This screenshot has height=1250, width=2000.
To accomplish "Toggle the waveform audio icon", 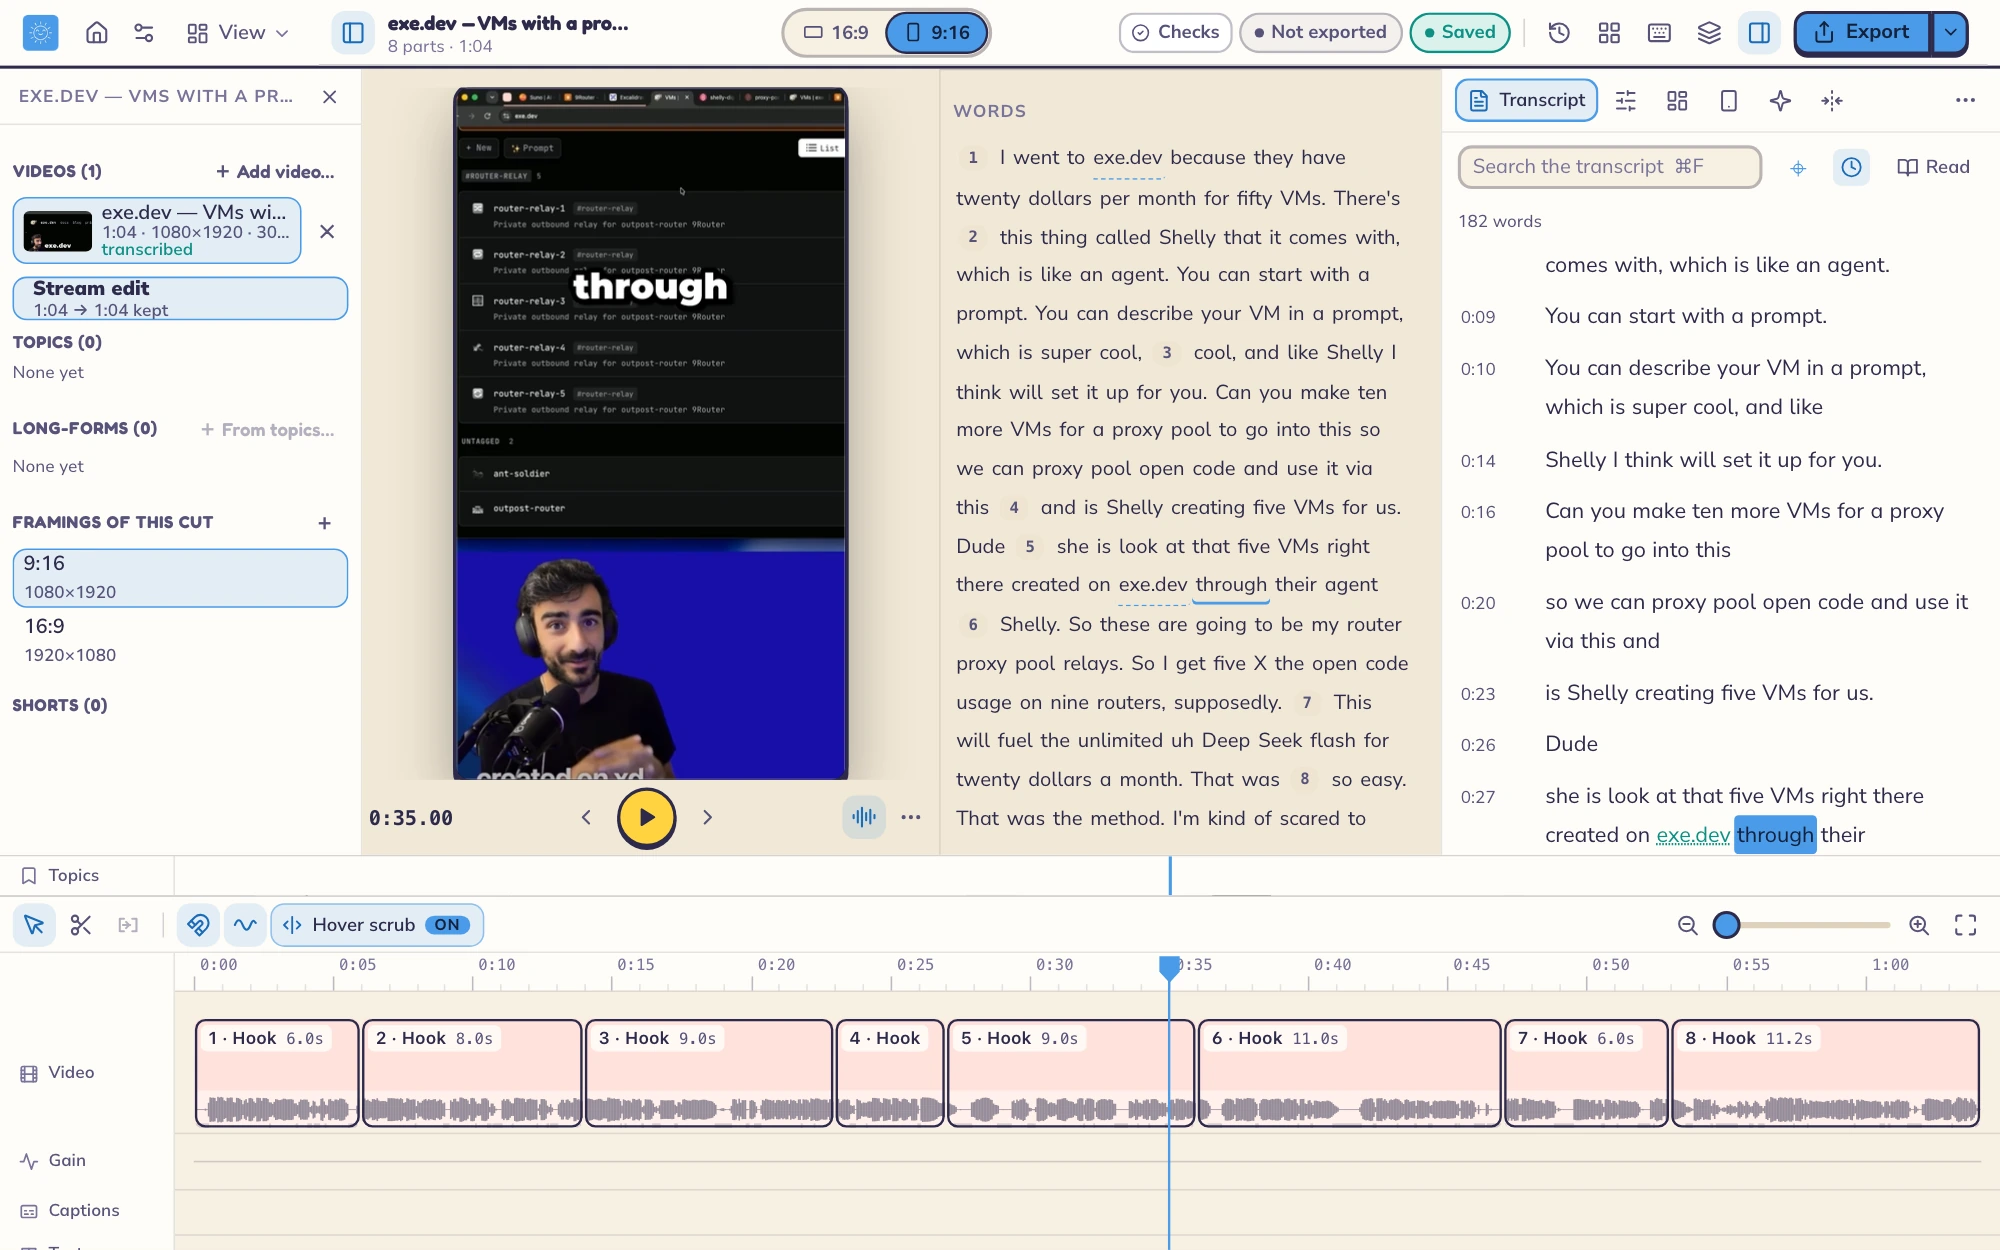I will (x=864, y=818).
